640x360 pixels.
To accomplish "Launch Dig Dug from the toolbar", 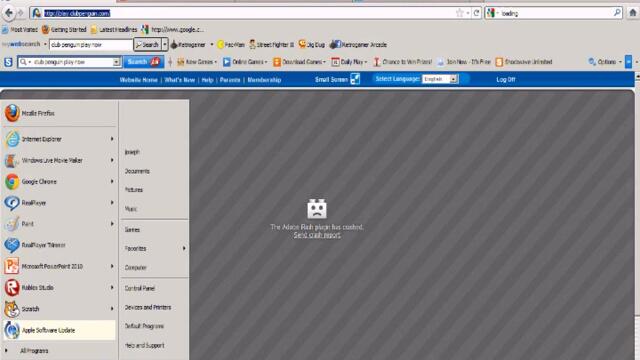I will 311,44.
